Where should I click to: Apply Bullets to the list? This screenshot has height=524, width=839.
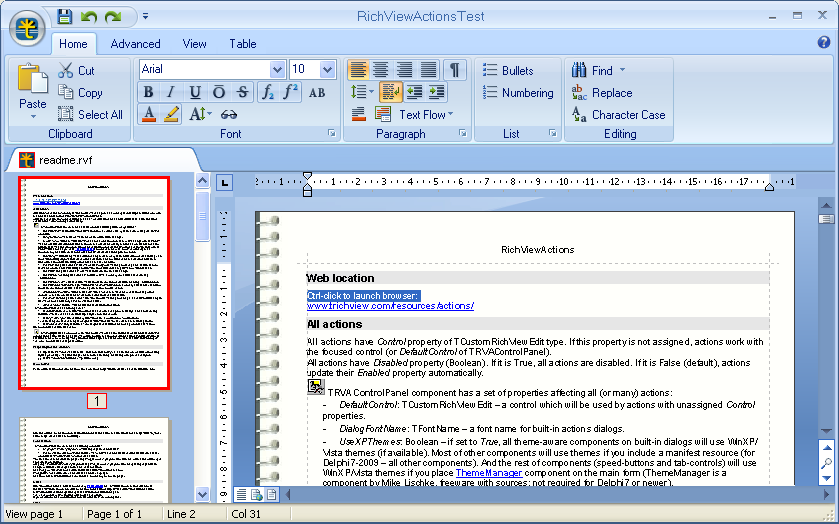(x=508, y=71)
